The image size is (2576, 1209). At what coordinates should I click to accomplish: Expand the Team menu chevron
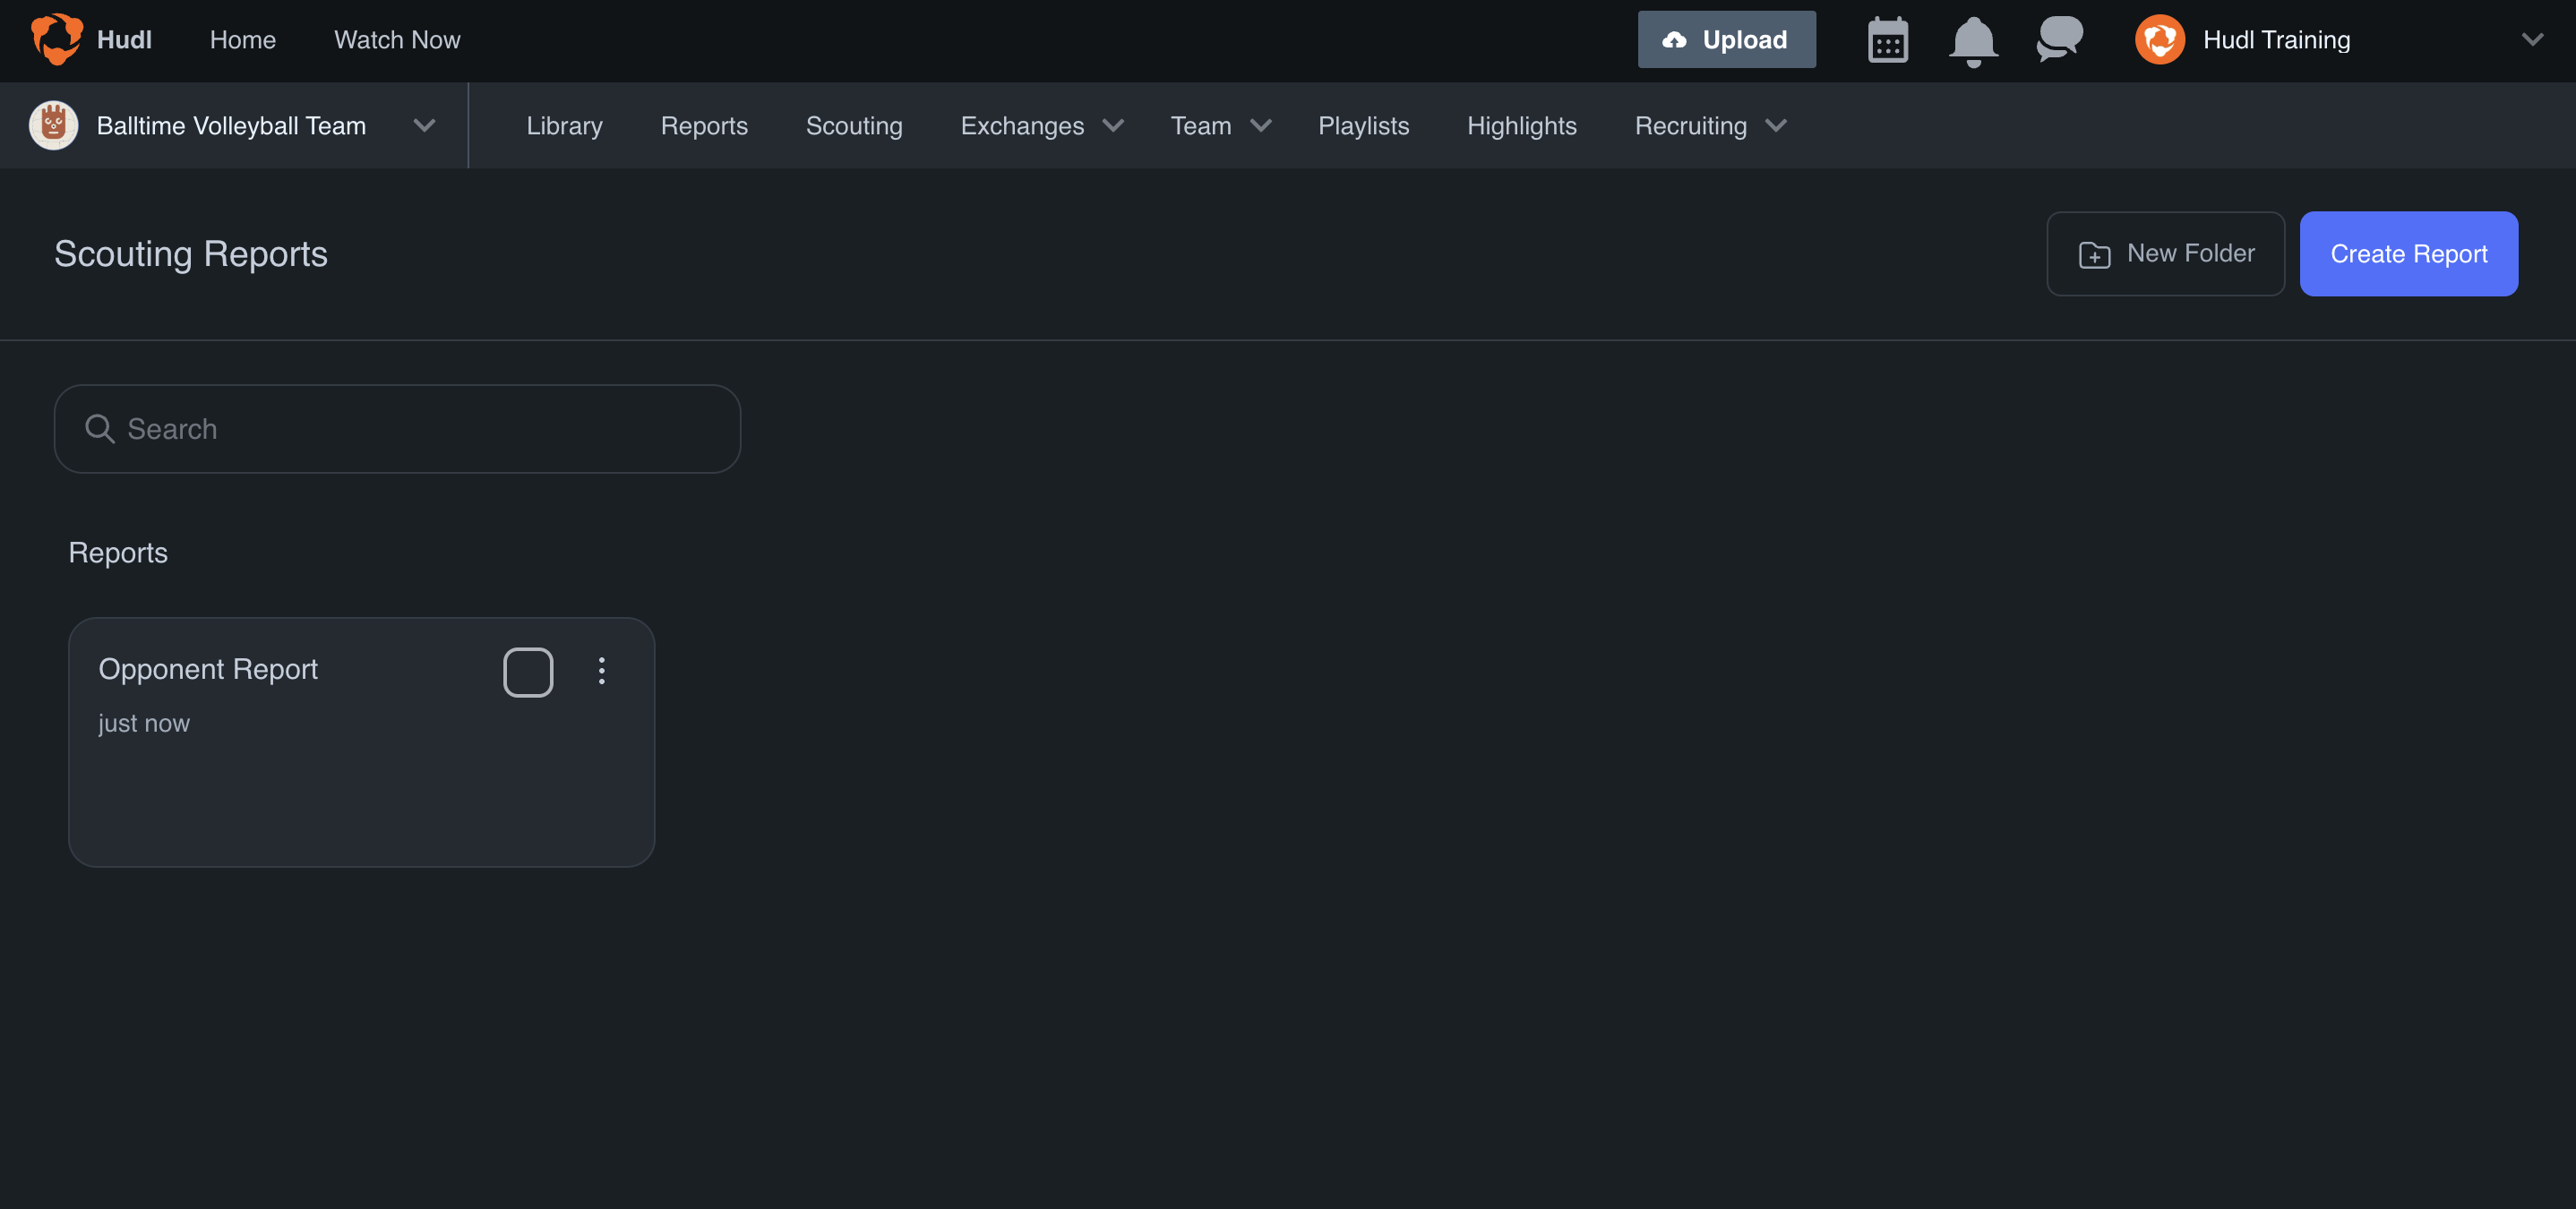point(1261,126)
